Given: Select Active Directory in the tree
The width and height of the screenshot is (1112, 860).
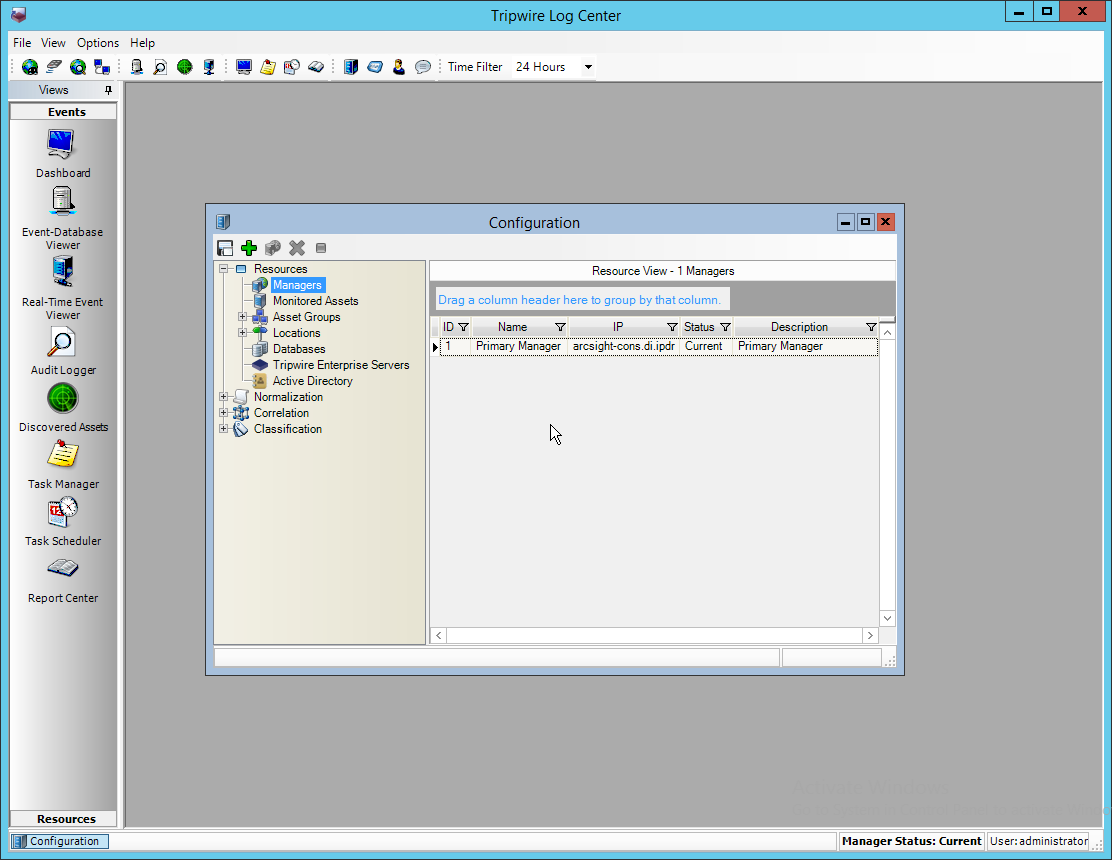Looking at the screenshot, I should tap(313, 381).
